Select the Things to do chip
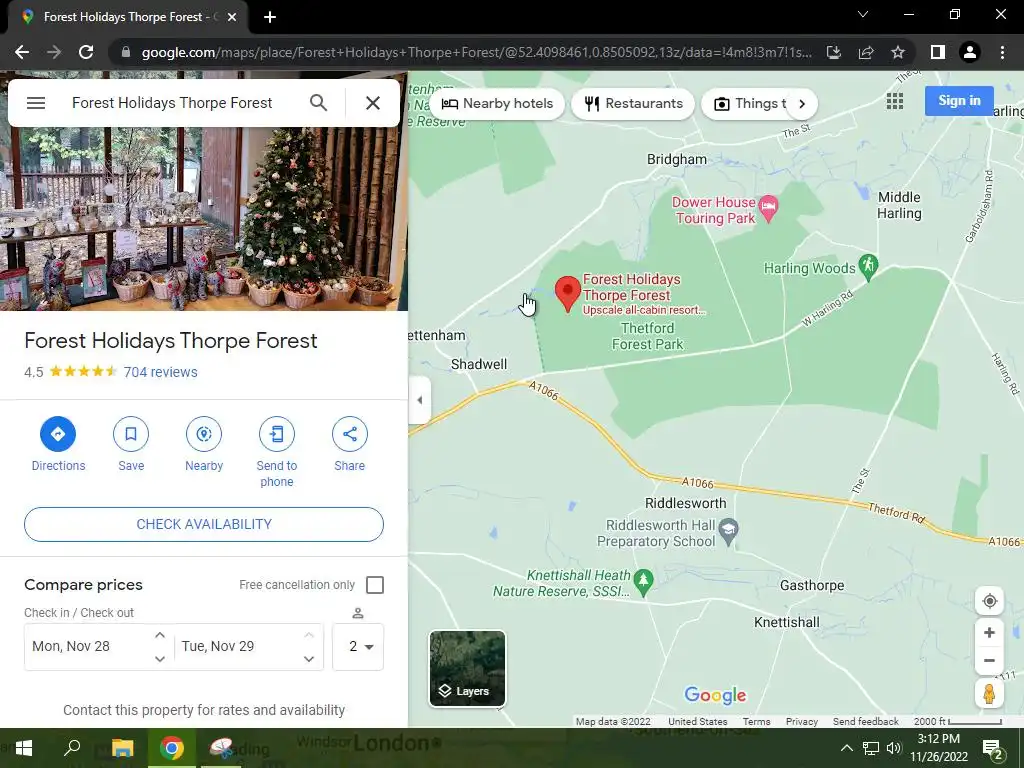 [x=750, y=104]
